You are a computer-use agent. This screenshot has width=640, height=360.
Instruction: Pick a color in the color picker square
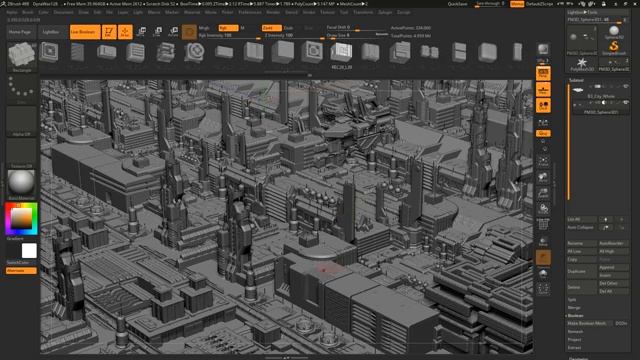[x=21, y=218]
